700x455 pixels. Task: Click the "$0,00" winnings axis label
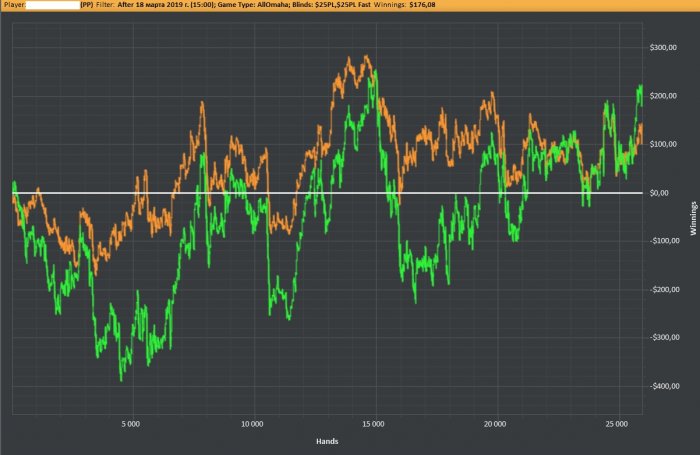[x=659, y=193]
